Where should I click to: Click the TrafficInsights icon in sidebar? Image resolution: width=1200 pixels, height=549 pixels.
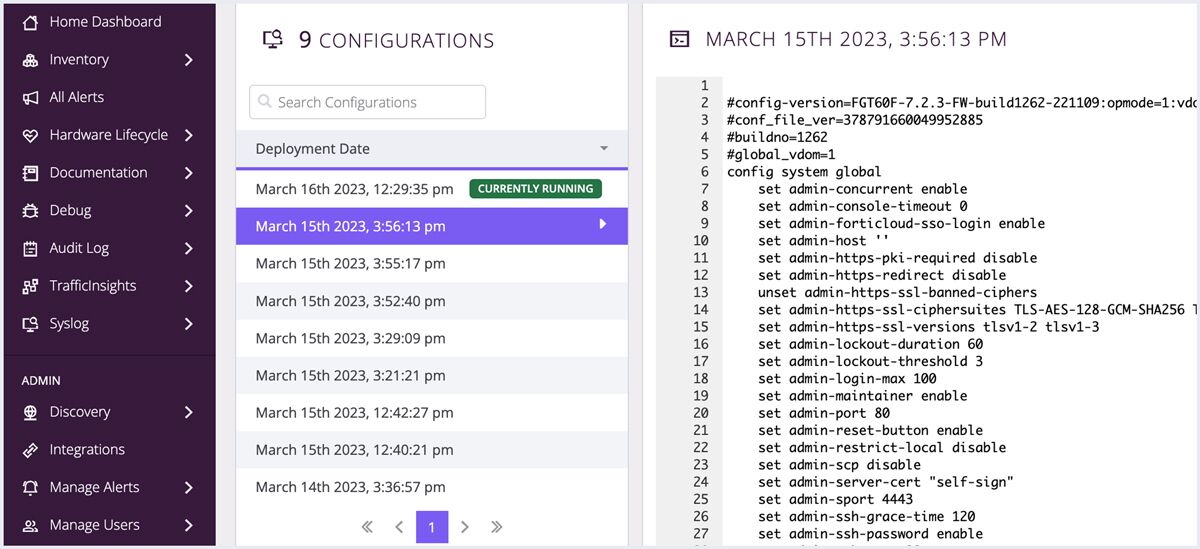tap(30, 286)
